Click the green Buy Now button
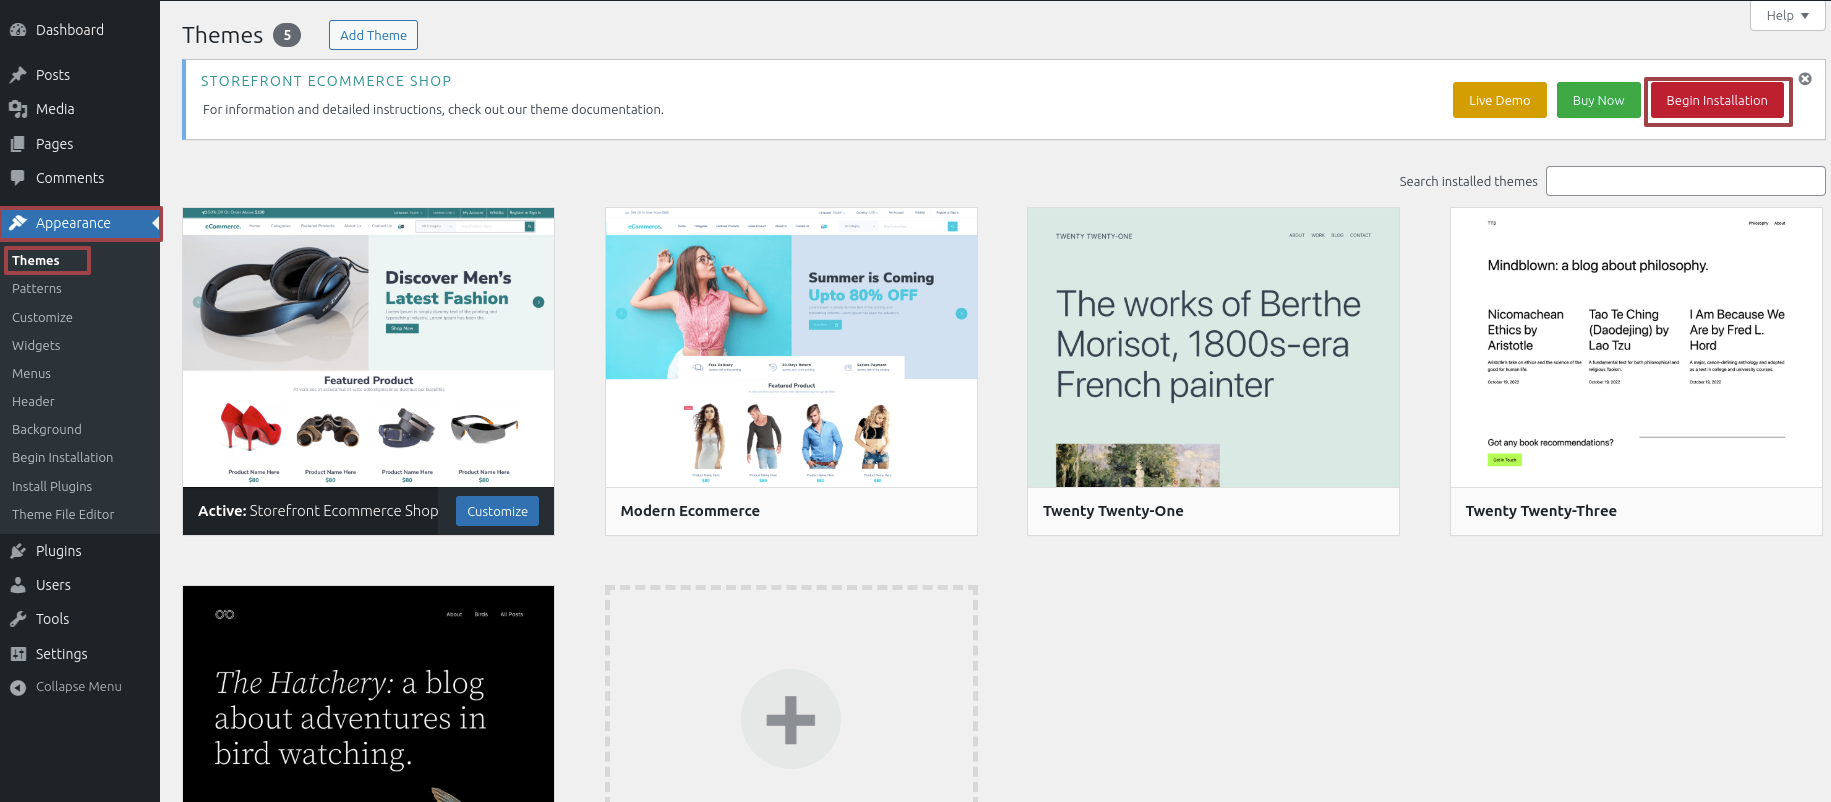This screenshot has height=802, width=1831. pyautogui.click(x=1598, y=100)
